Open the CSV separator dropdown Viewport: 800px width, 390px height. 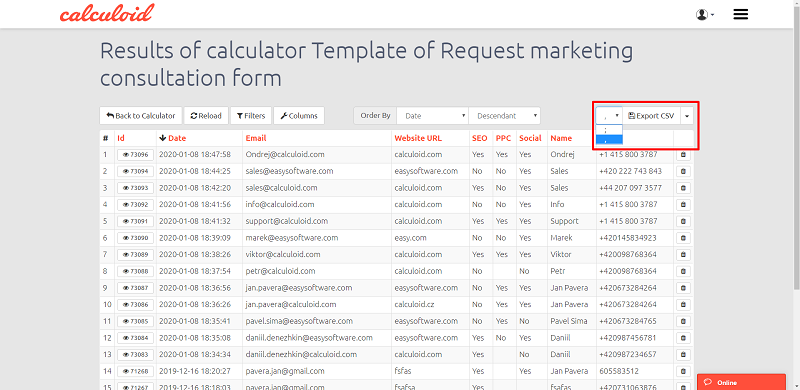(609, 116)
